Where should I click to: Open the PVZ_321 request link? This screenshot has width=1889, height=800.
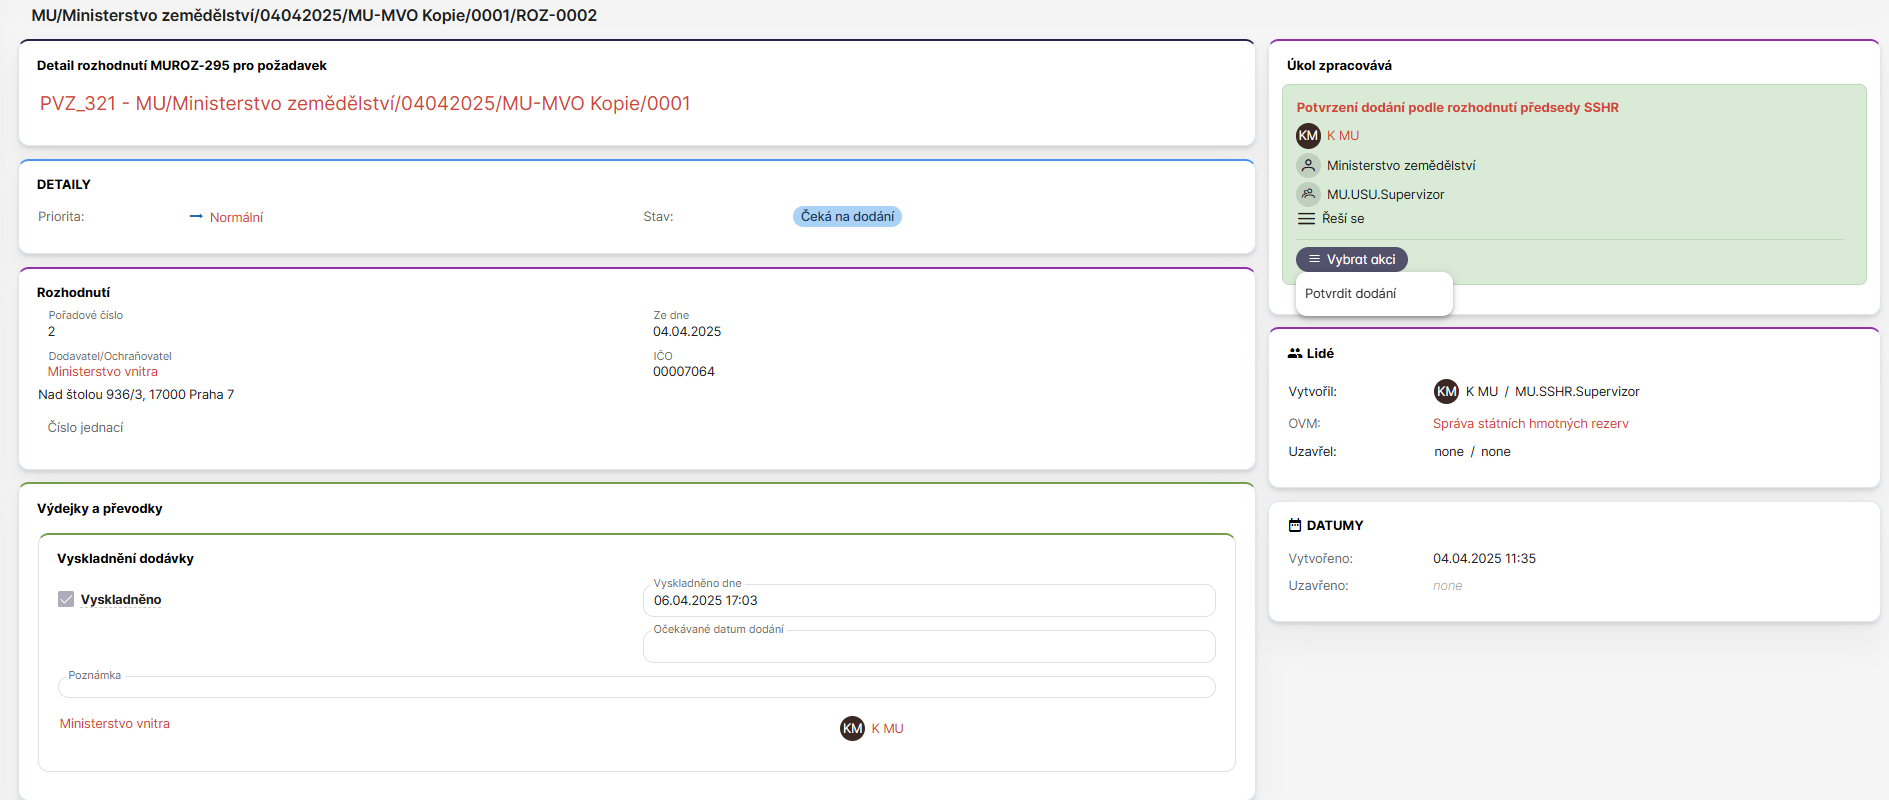click(x=365, y=104)
